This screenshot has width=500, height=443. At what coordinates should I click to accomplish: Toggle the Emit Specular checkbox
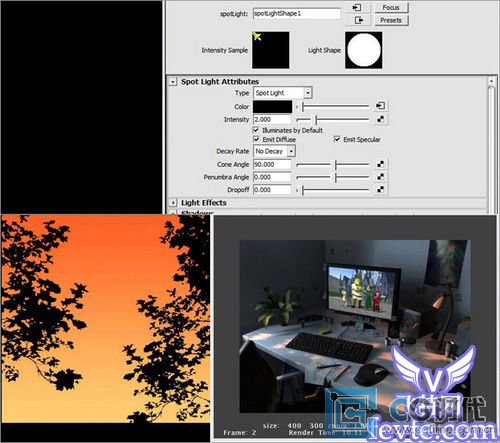[337, 139]
